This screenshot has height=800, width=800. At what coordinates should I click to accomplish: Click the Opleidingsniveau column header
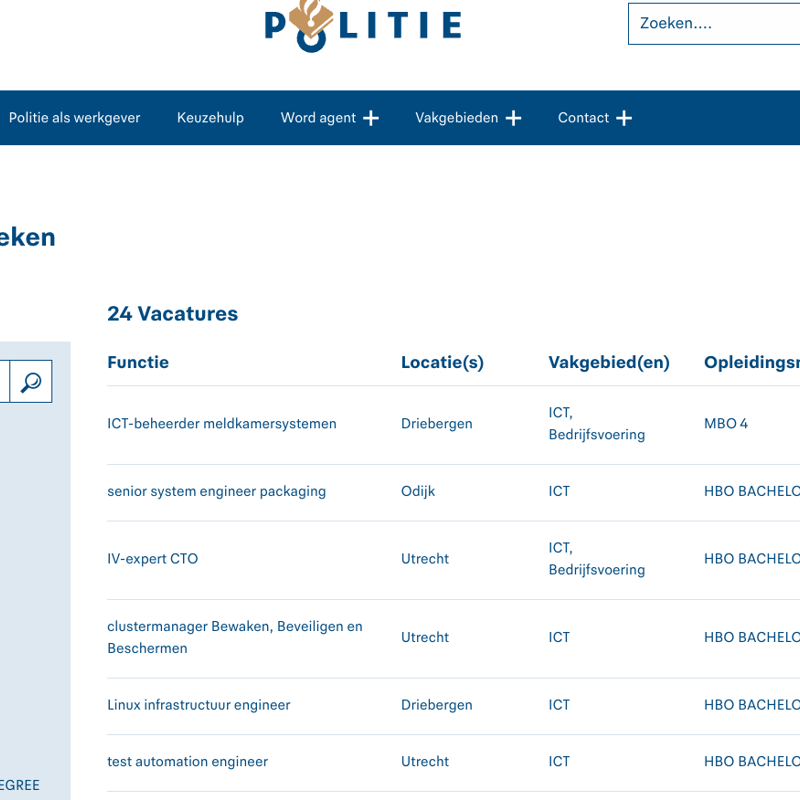(x=752, y=363)
